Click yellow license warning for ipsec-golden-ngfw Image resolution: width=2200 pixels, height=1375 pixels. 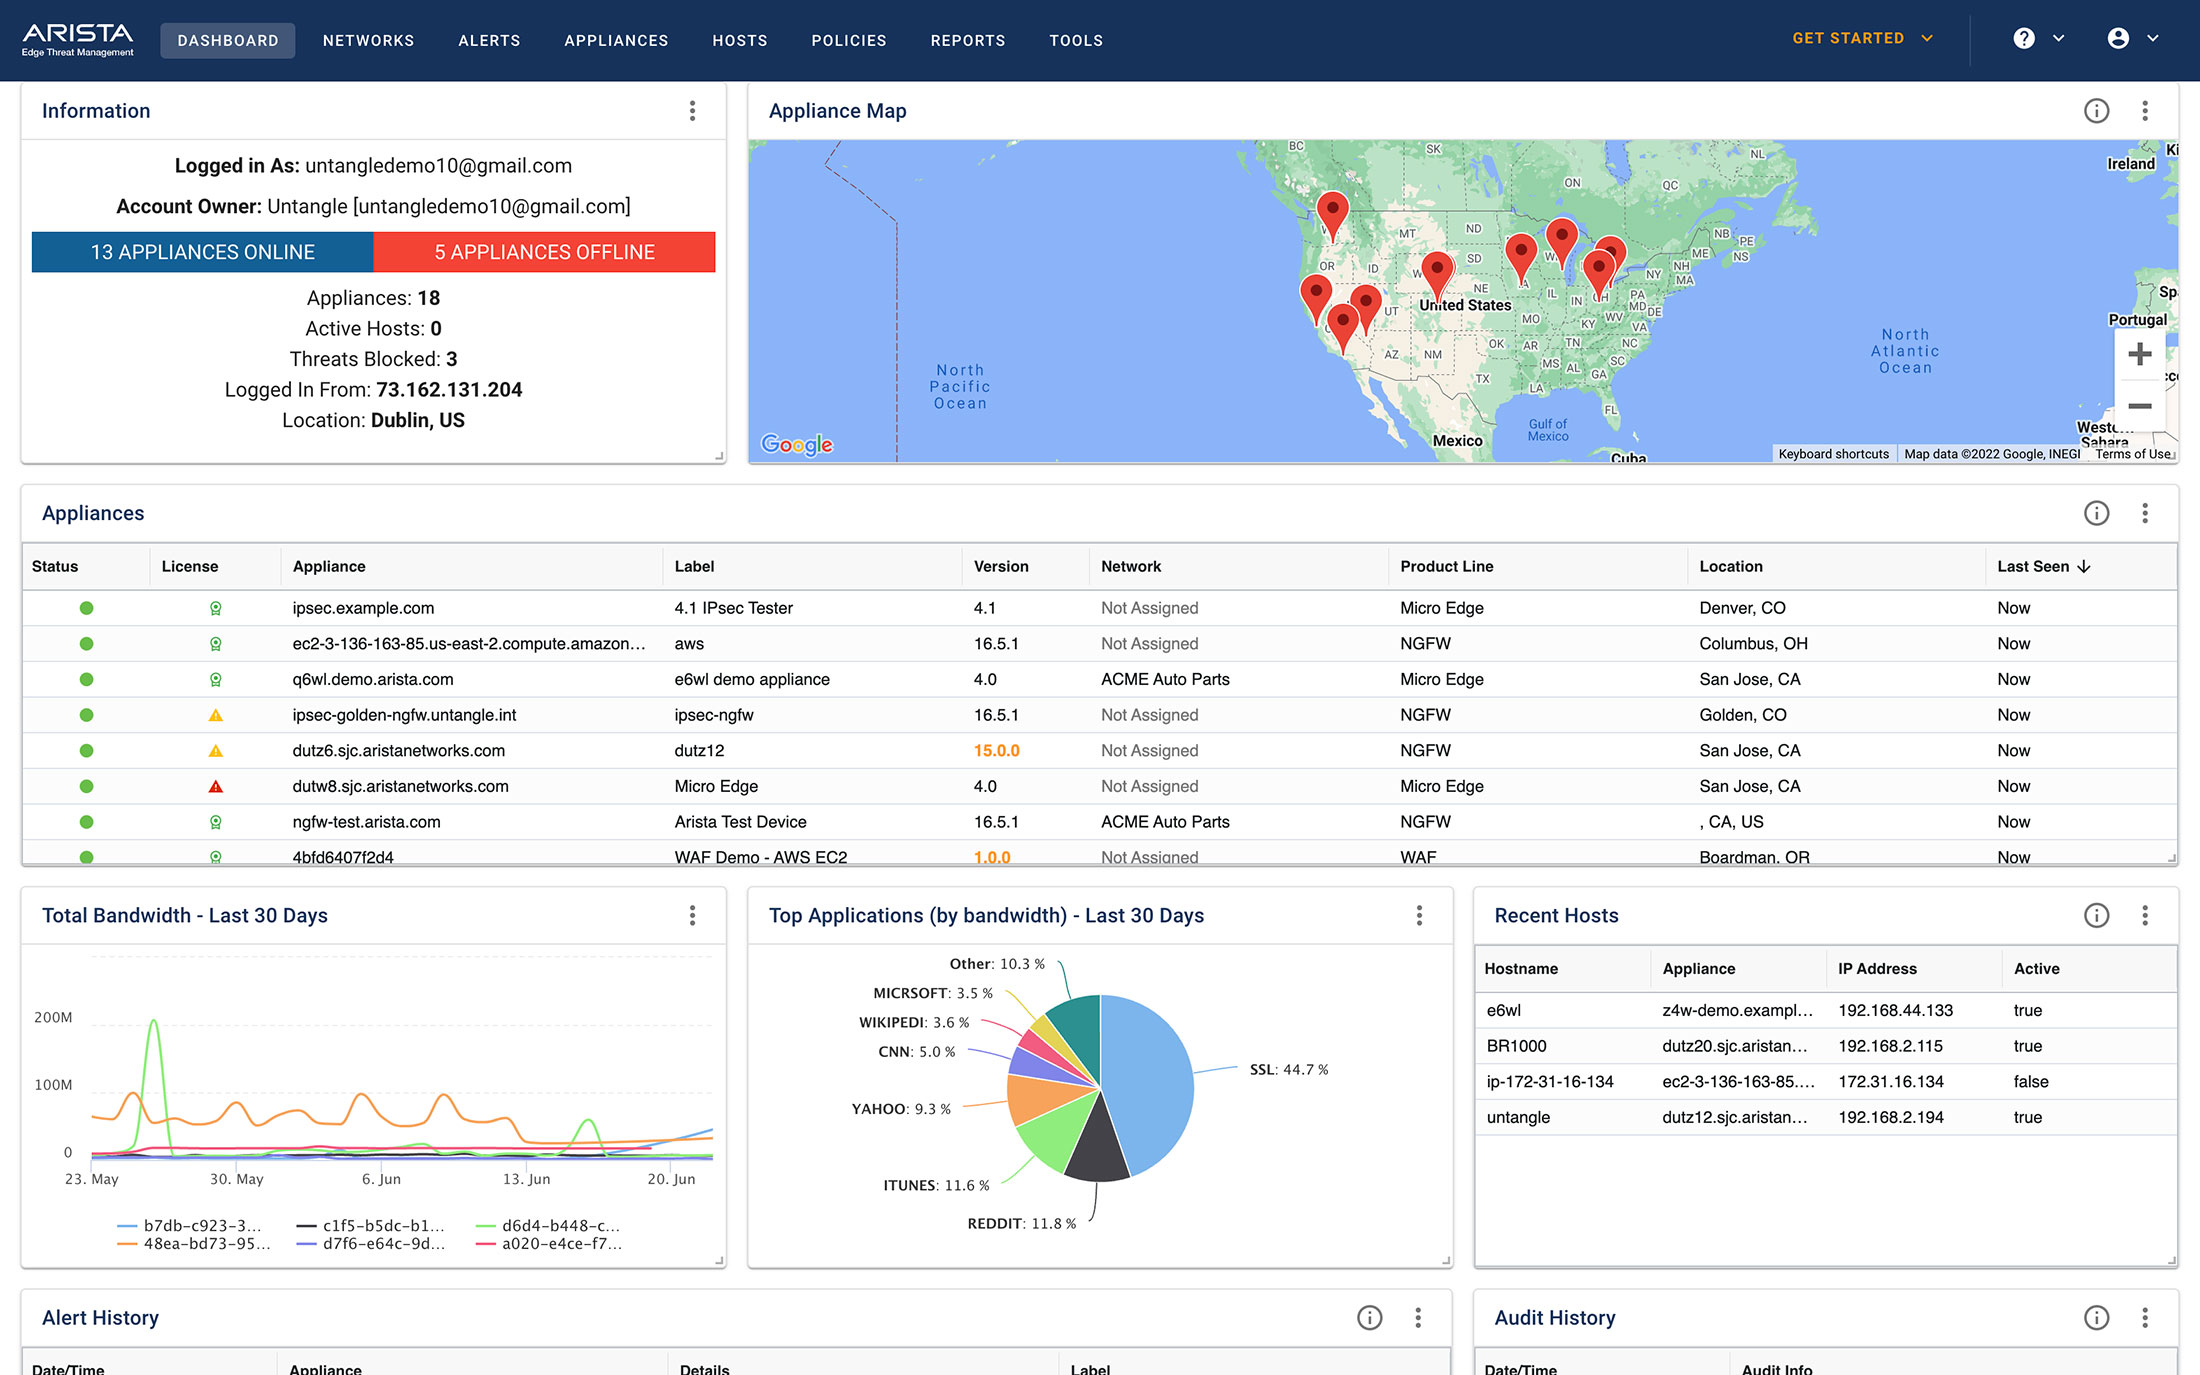215,715
